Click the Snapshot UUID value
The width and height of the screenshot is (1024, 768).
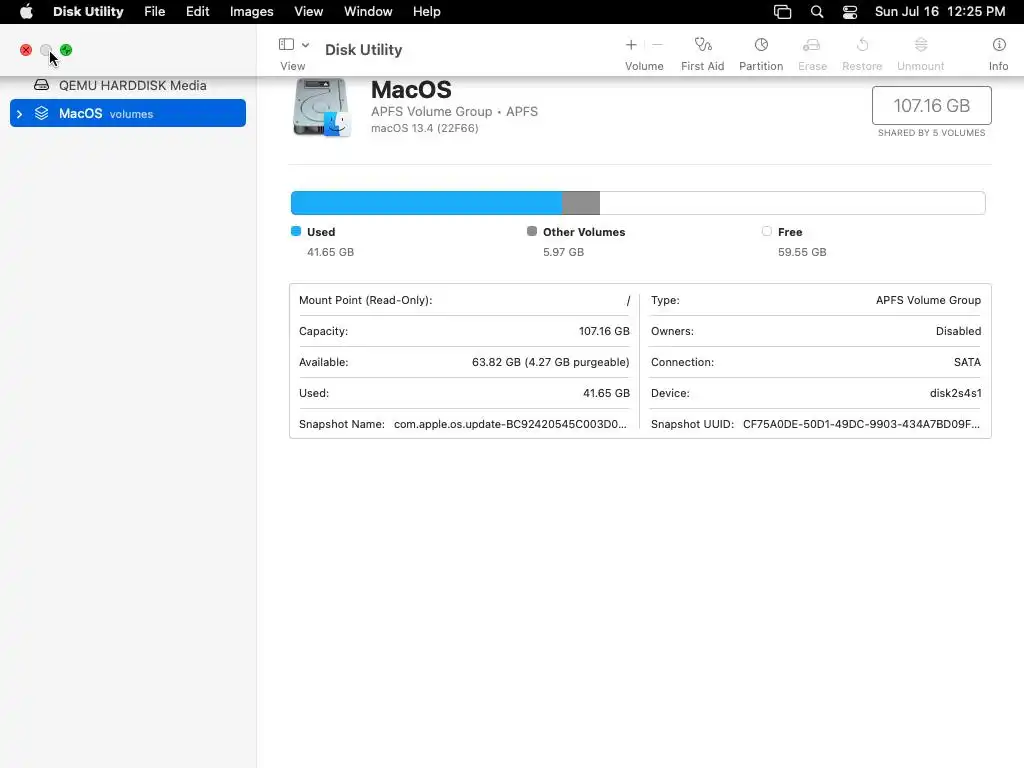coord(861,424)
